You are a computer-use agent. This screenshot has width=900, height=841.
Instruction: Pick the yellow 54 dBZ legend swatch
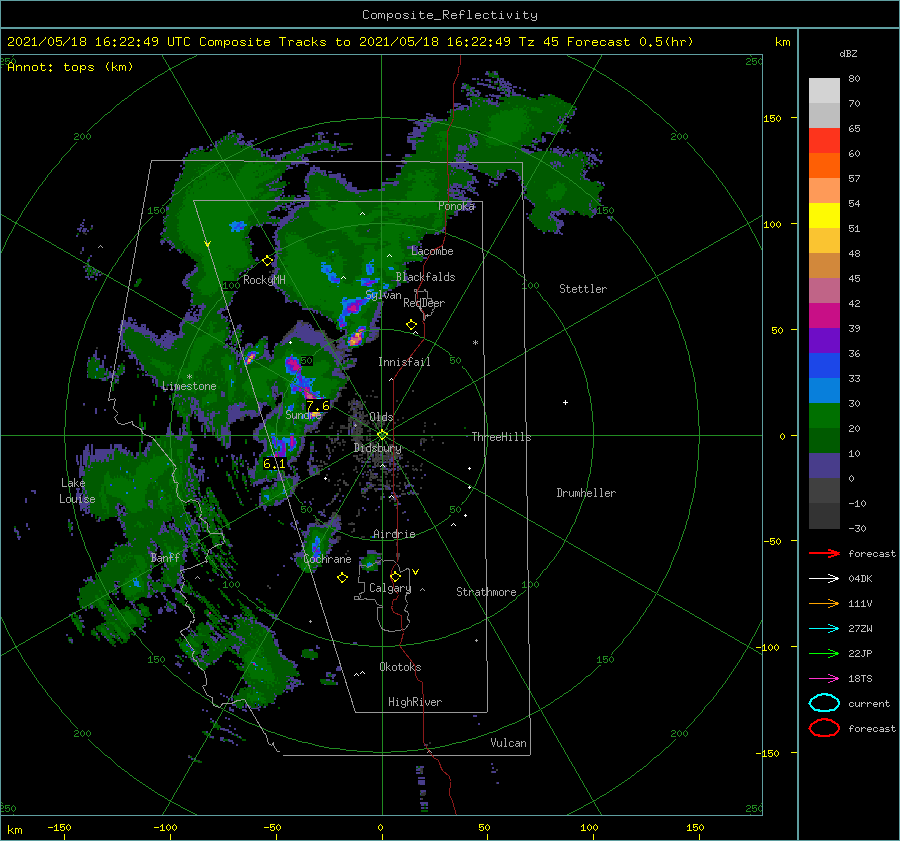pos(824,216)
